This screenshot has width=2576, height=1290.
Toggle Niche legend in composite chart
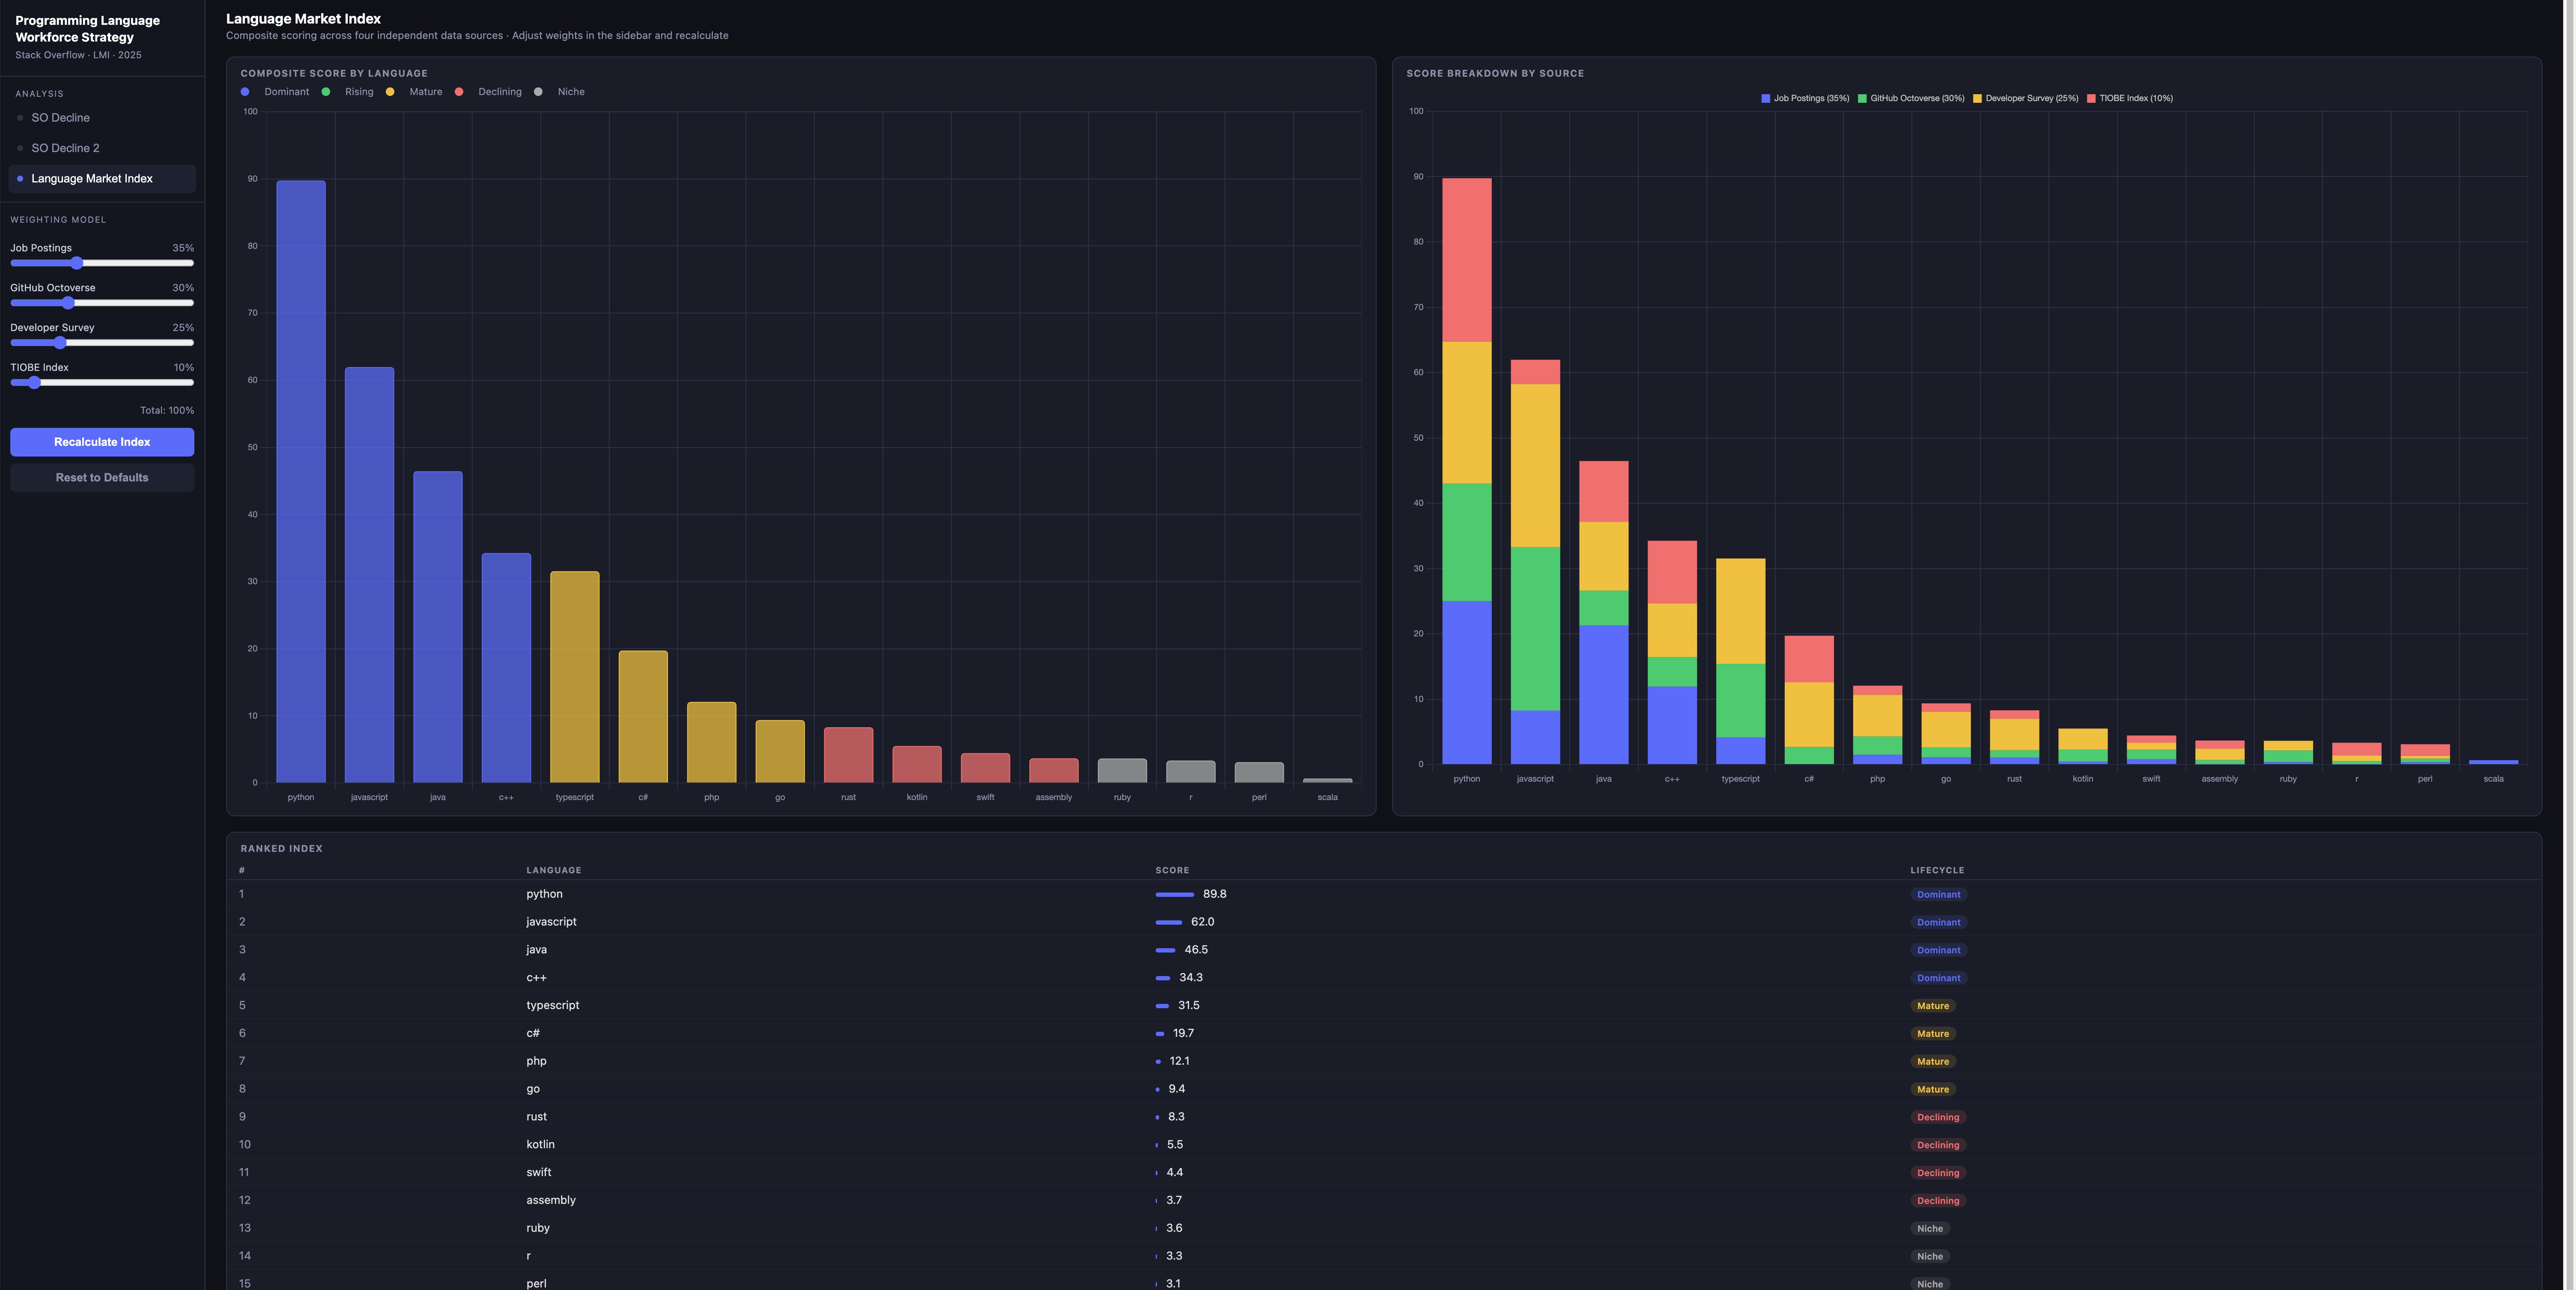(559, 92)
